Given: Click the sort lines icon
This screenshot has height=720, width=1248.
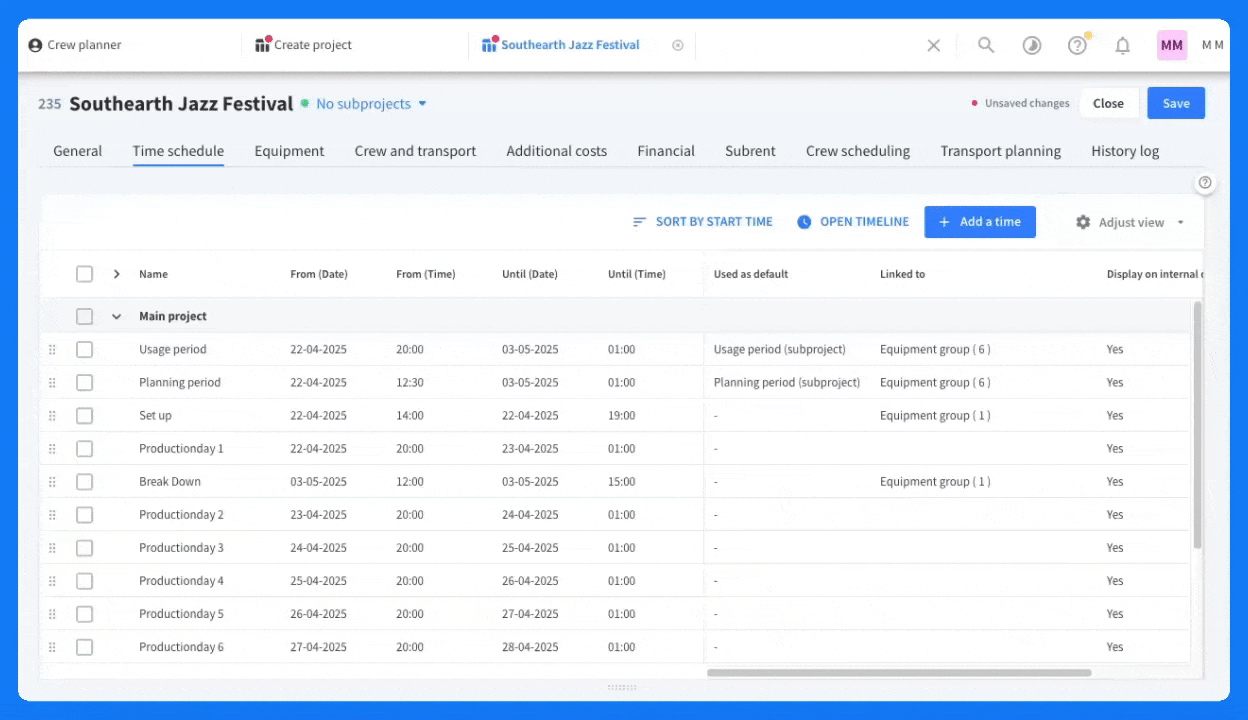Looking at the screenshot, I should click(x=640, y=222).
